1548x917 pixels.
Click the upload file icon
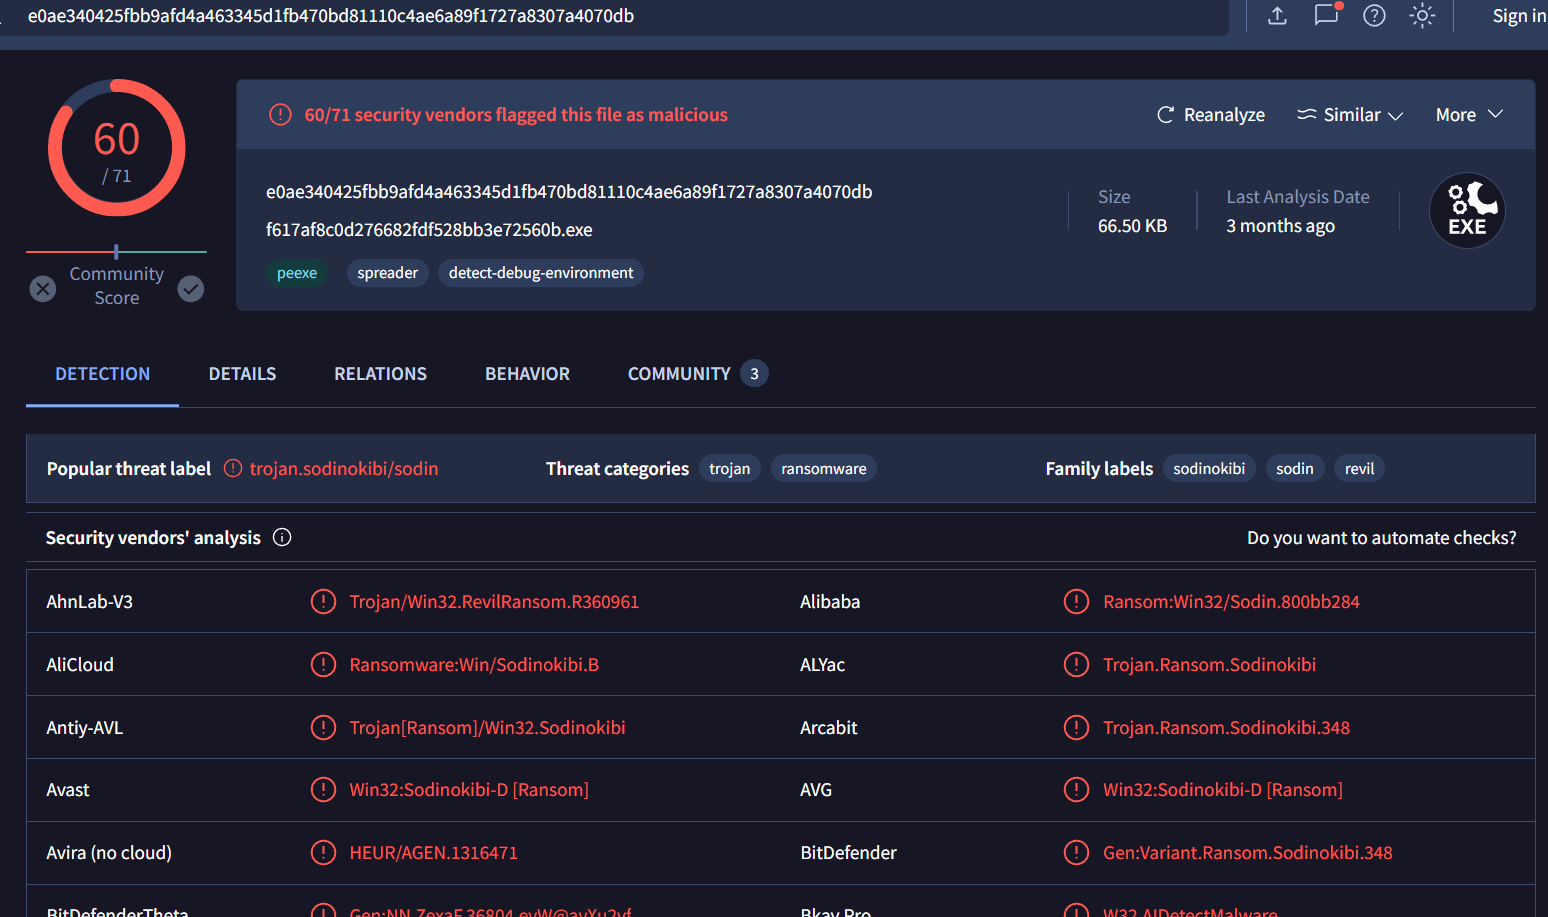tap(1277, 16)
